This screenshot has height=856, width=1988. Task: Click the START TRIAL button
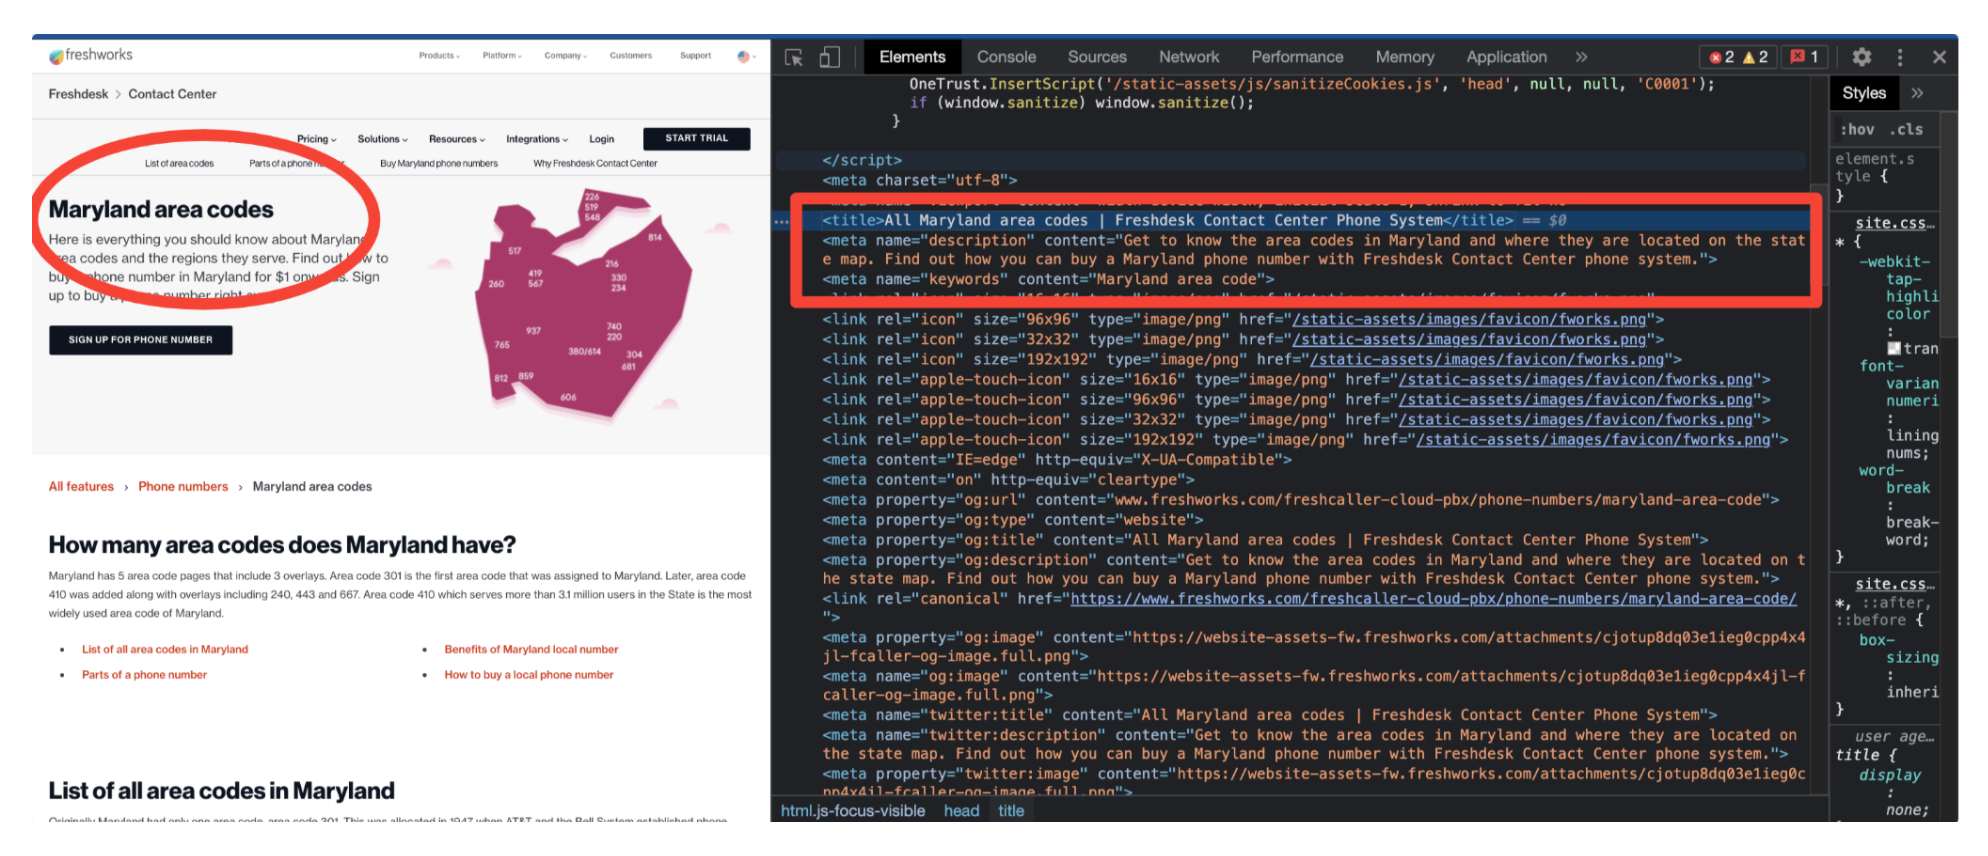(x=696, y=138)
